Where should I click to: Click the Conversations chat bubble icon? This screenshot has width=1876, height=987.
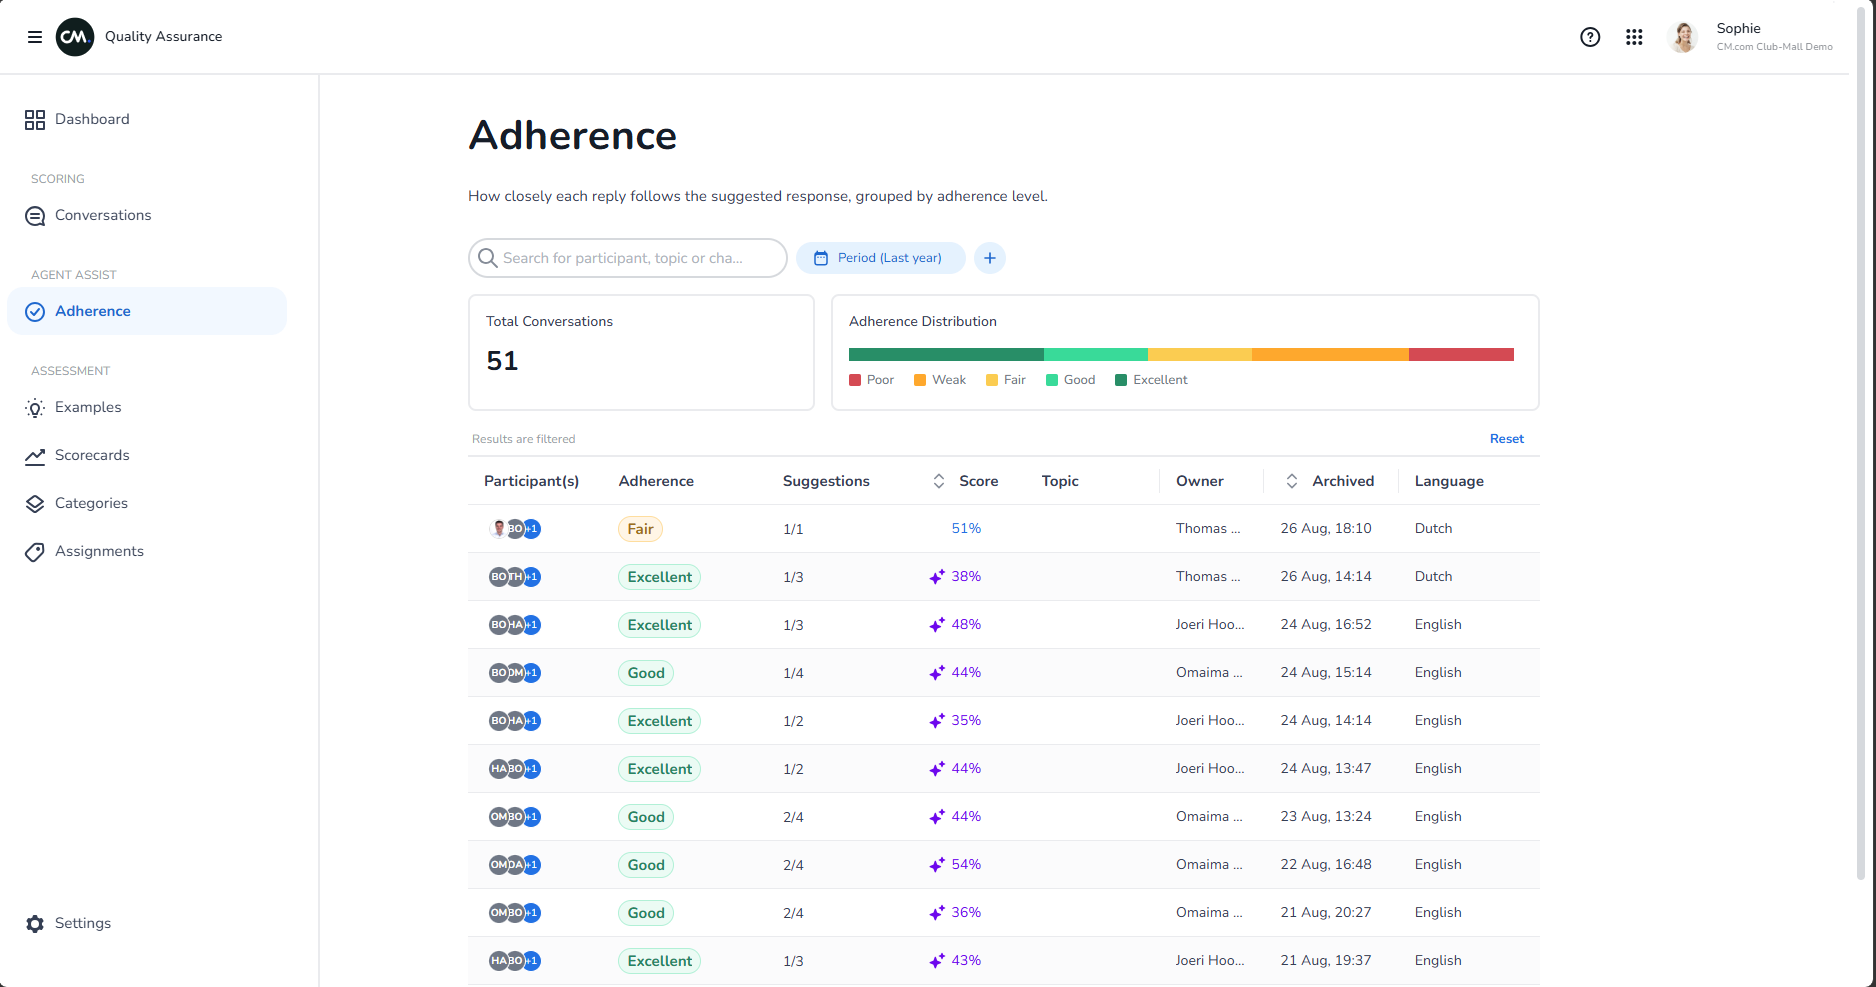35,216
